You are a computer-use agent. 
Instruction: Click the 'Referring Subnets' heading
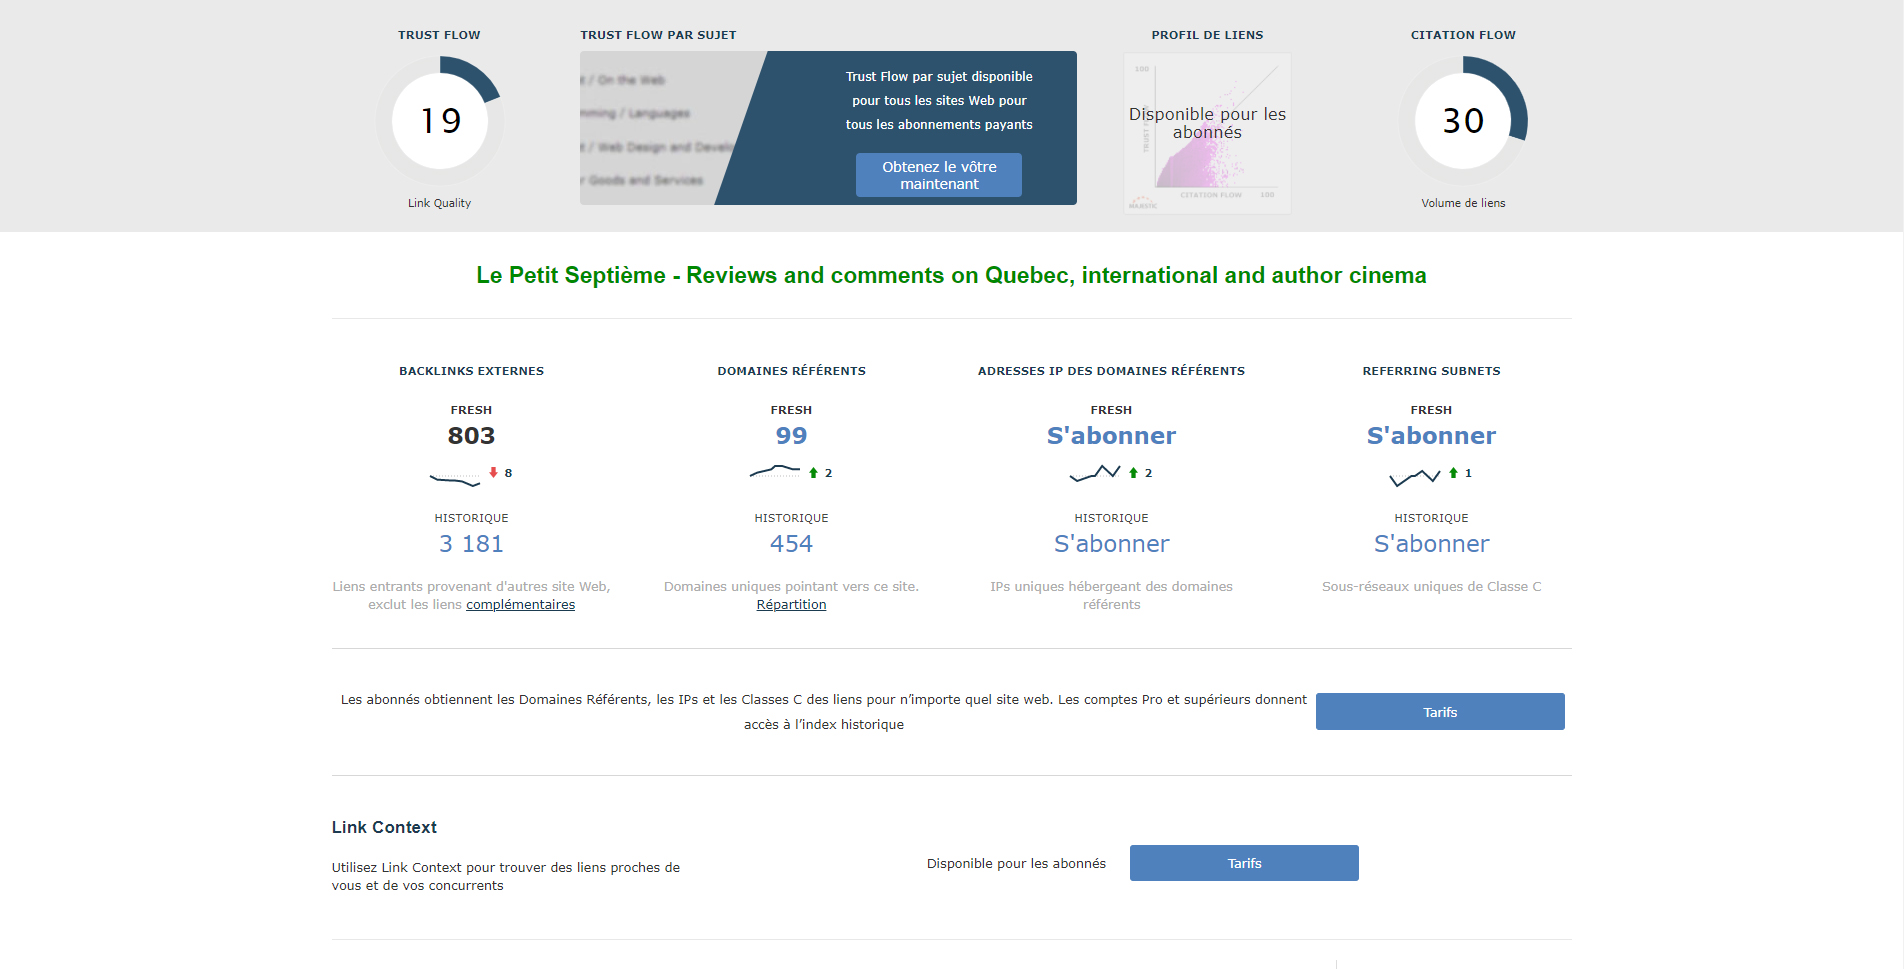1431,371
